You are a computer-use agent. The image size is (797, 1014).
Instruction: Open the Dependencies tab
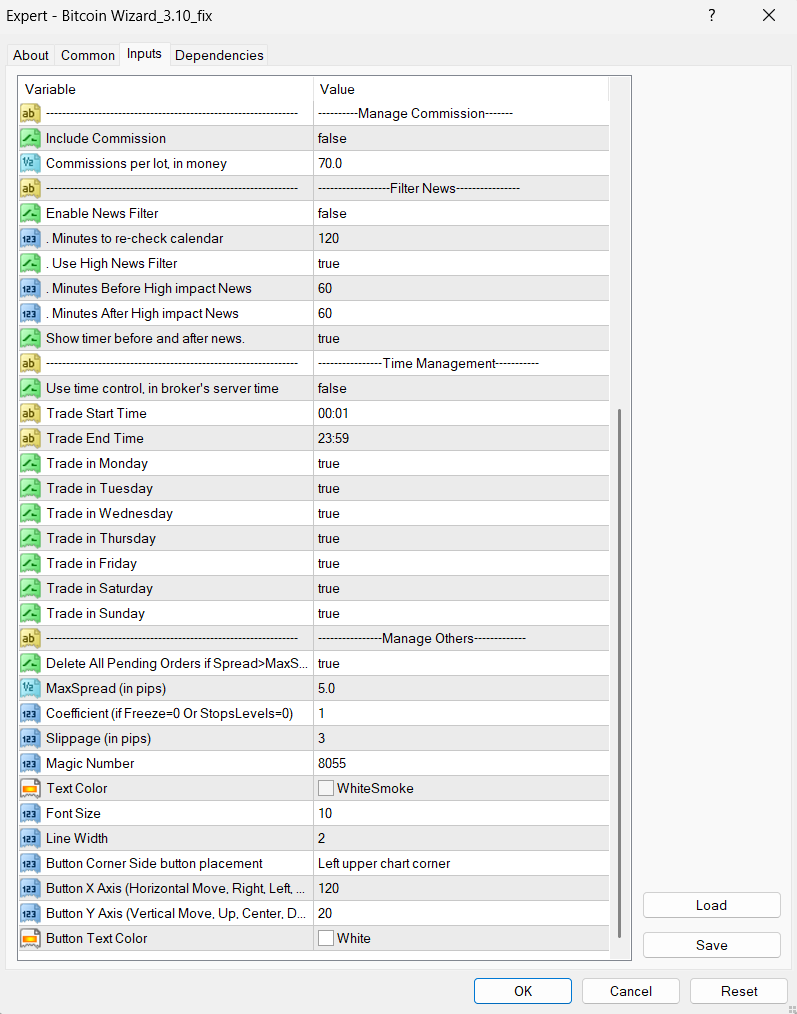coord(219,56)
